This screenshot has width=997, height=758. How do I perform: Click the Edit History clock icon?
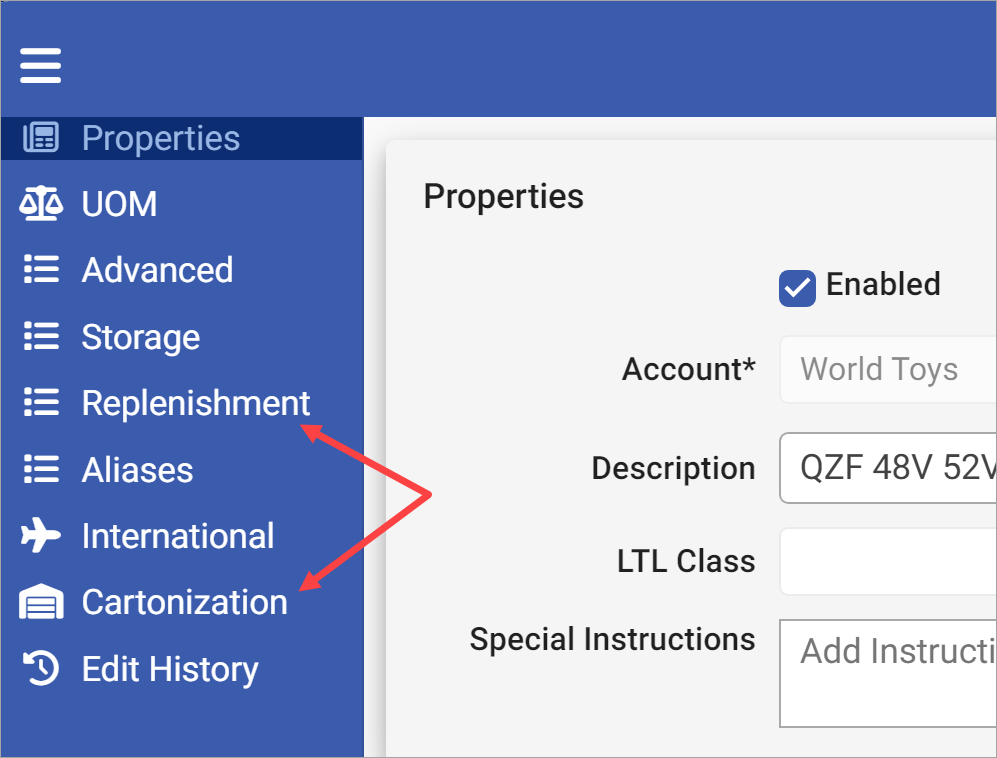tap(40, 668)
